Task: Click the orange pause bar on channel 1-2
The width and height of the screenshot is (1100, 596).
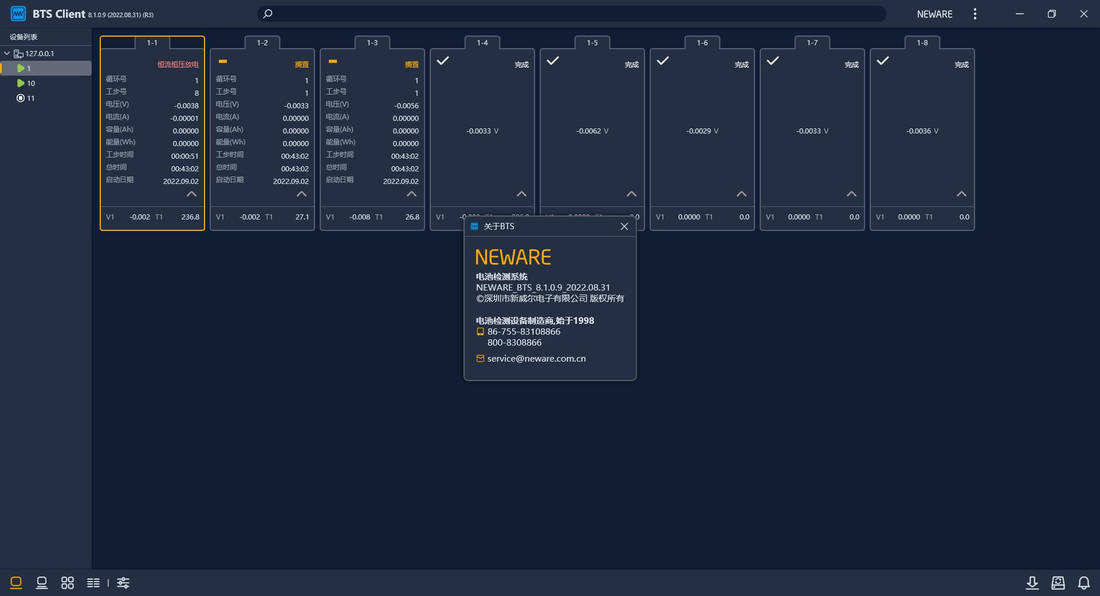Action: point(222,62)
